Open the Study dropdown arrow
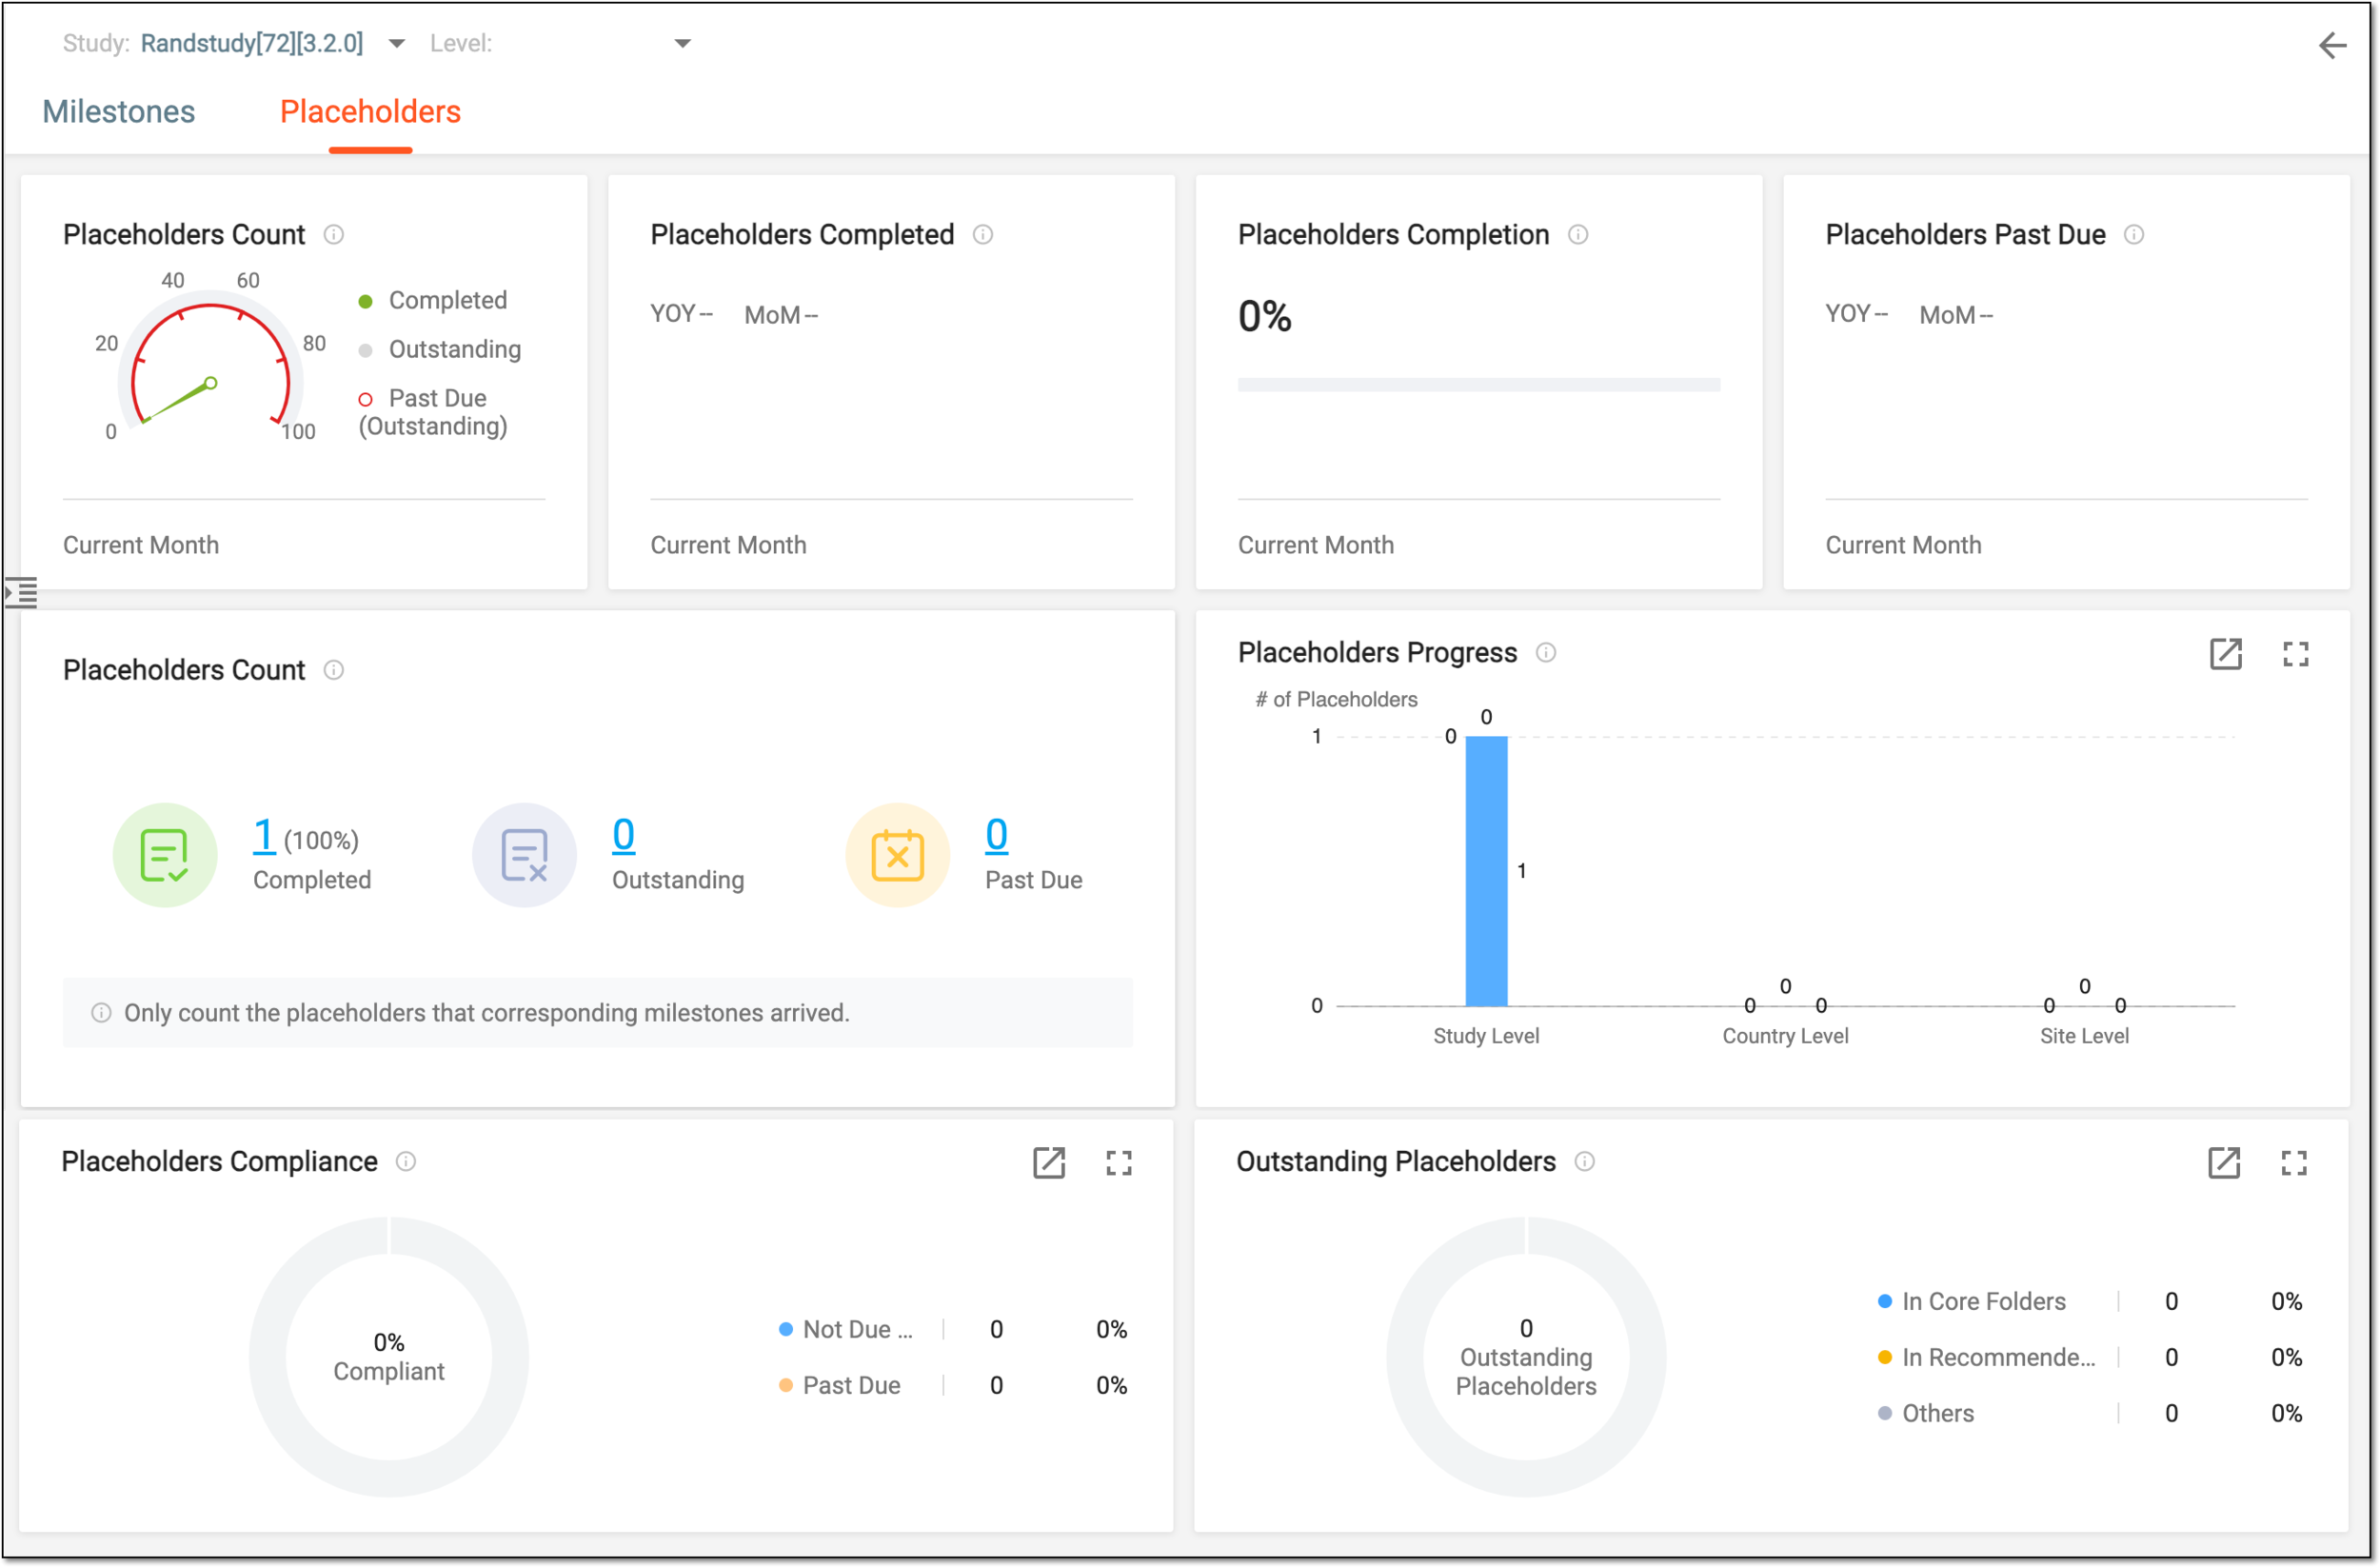Image resolution: width=2380 pixels, height=1567 pixels. coord(397,44)
